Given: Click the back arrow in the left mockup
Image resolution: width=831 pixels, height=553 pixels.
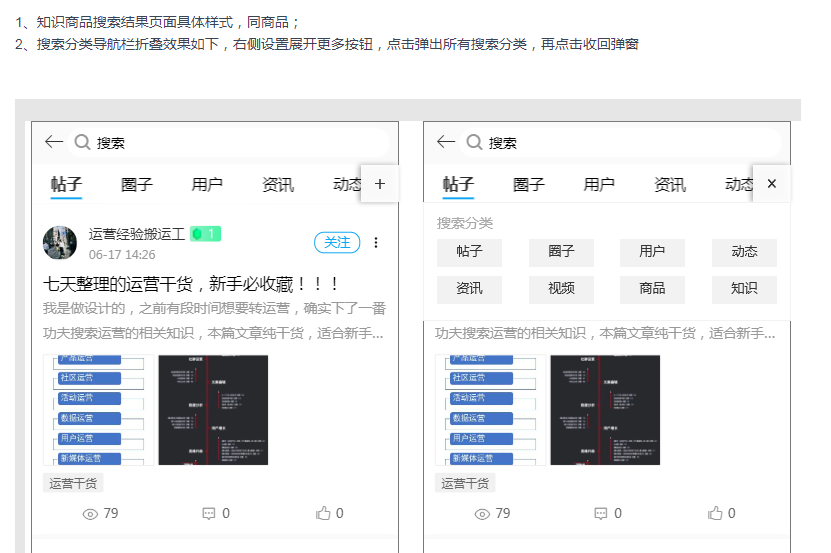Looking at the screenshot, I should coord(54,143).
